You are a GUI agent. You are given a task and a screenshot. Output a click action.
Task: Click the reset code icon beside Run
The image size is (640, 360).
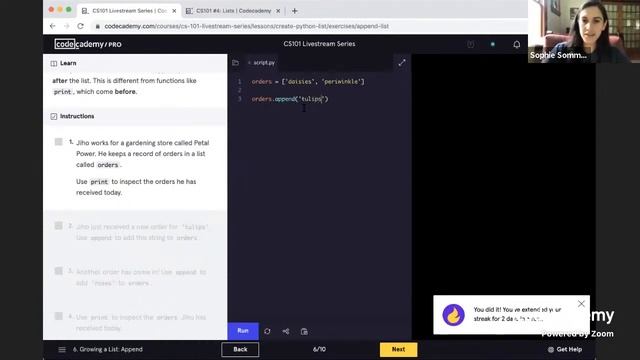[267, 331]
